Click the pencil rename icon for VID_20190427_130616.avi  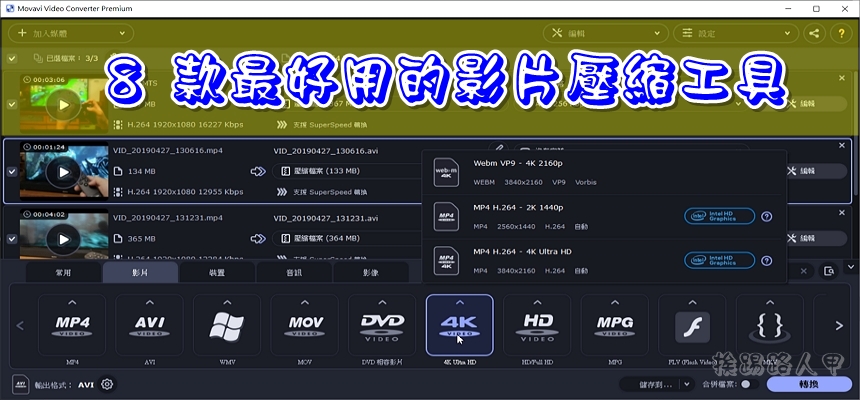click(498, 148)
